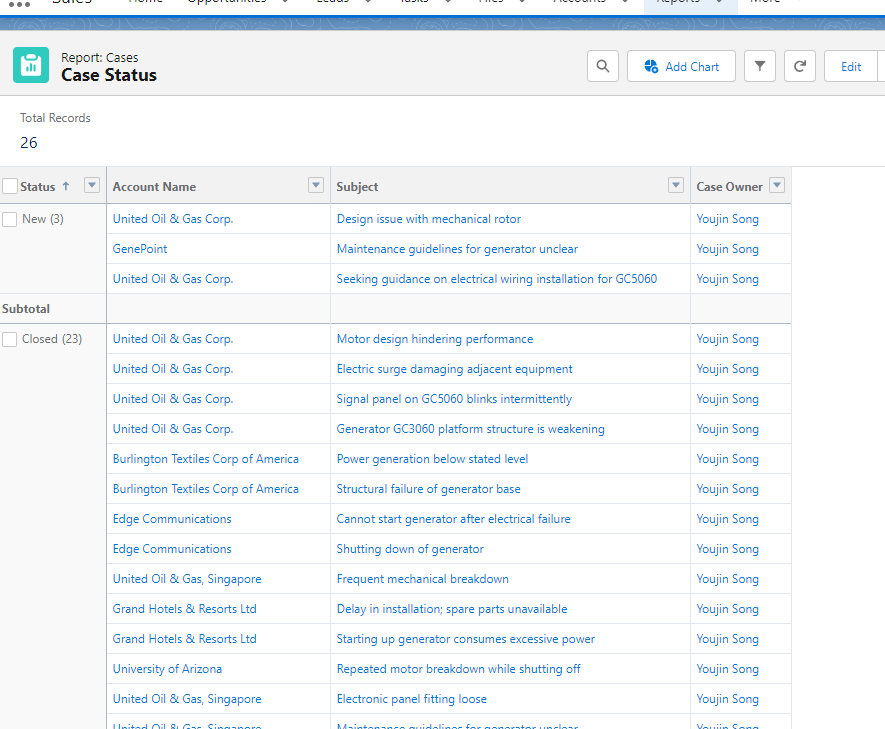Open the Account Name column dropdown

[x=316, y=185]
